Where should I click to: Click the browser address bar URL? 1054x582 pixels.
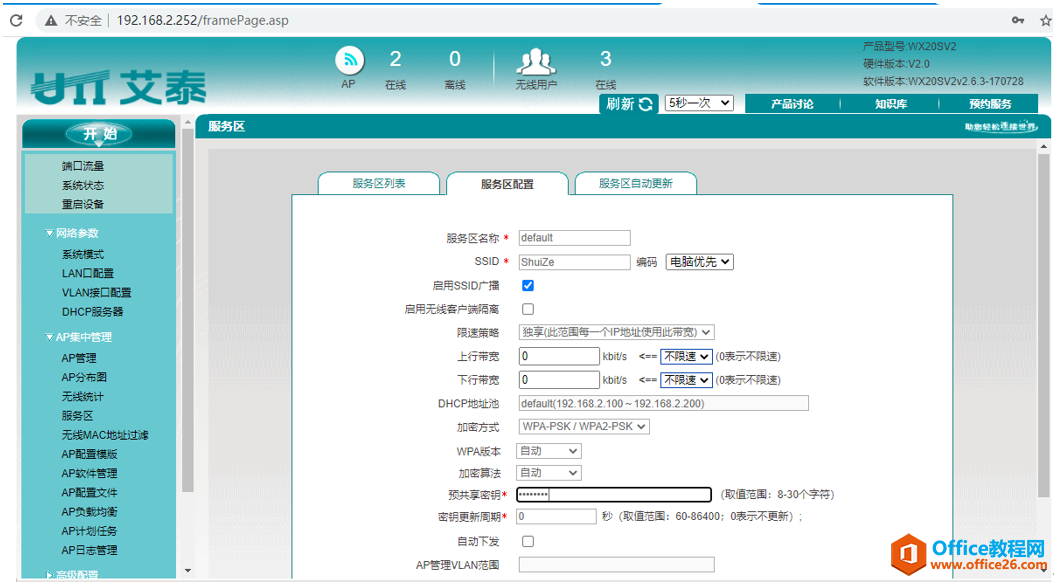coord(202,21)
